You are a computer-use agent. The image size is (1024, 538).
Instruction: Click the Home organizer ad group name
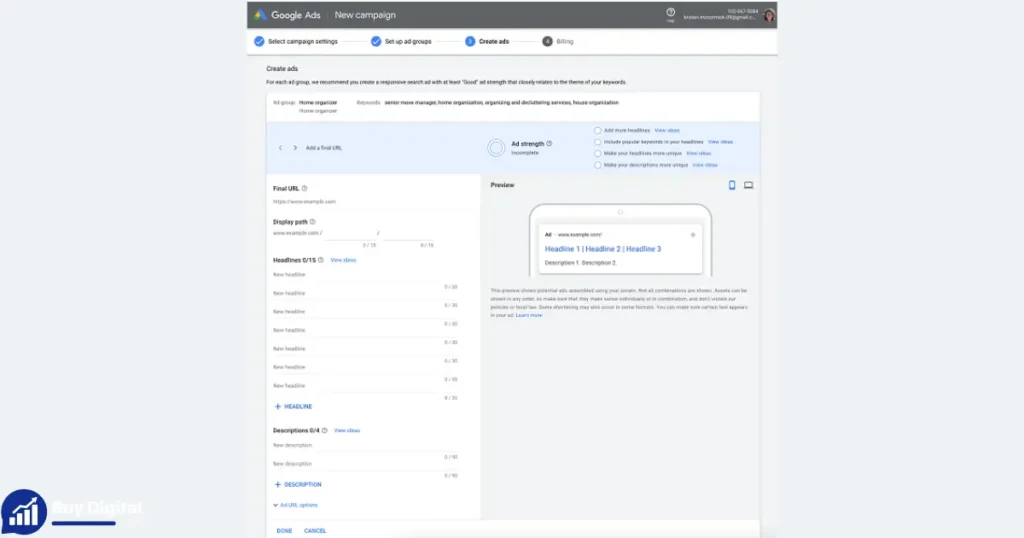tap(318, 103)
